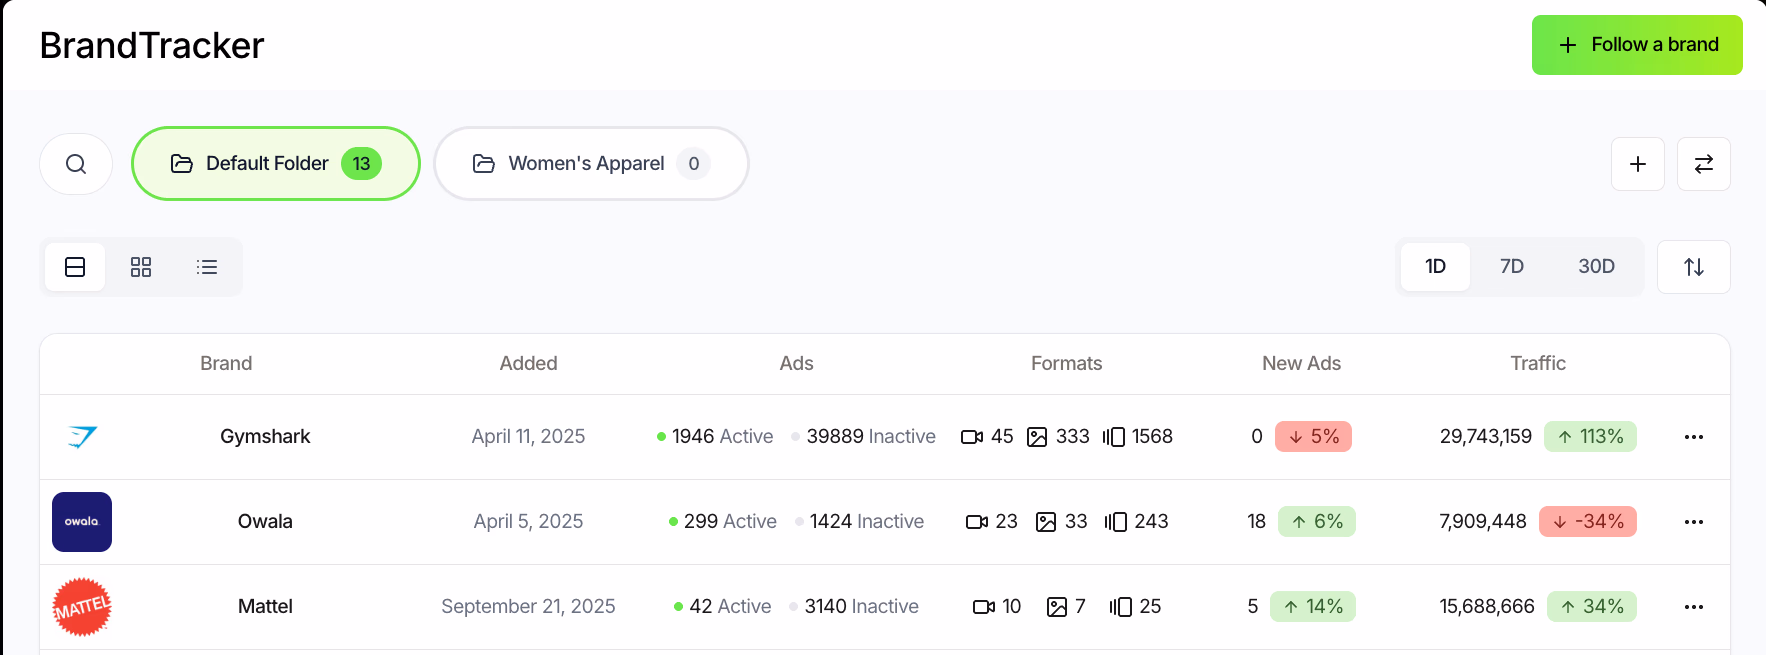Click the green 14% new ads badge
This screenshot has height=655, width=1766.
point(1313,607)
